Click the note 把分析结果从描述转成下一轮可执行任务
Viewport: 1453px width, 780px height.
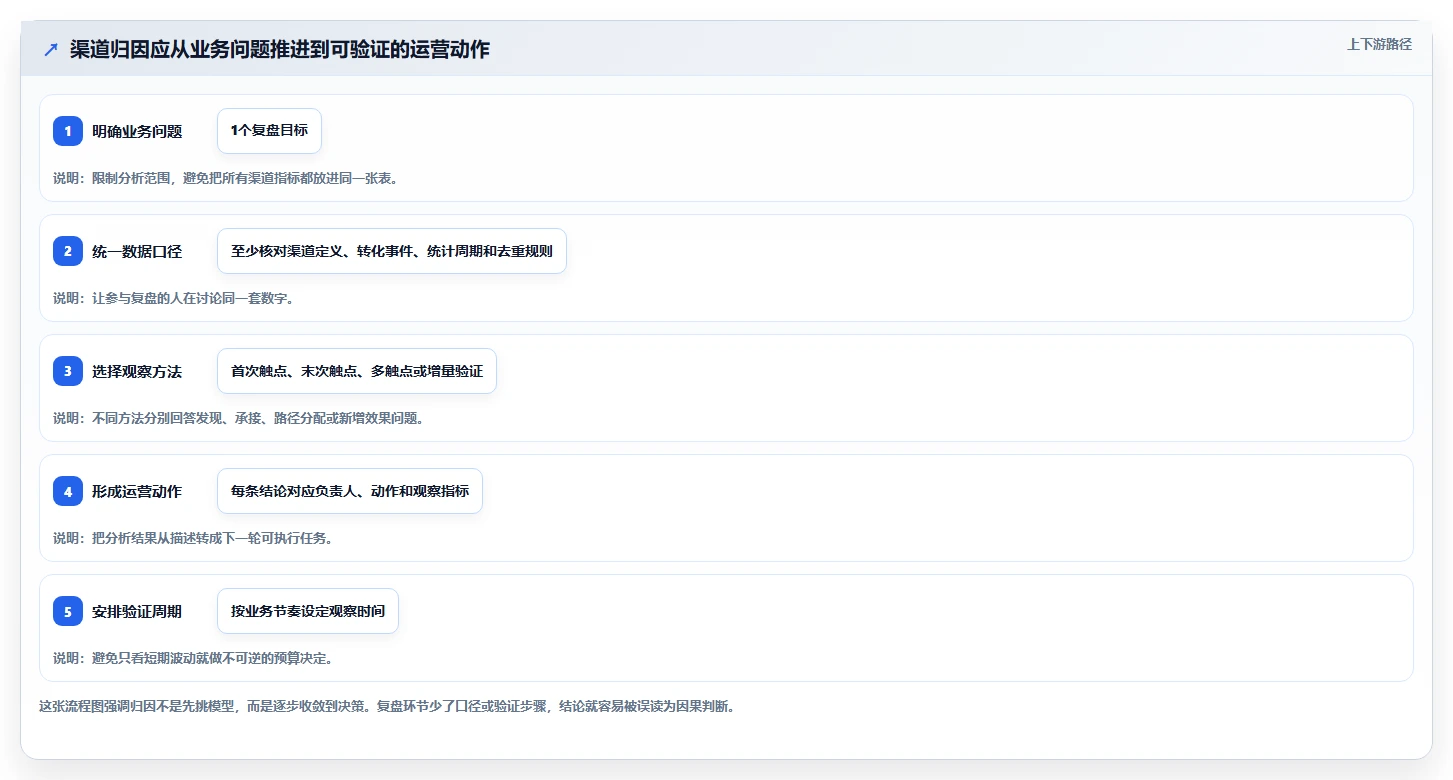coord(193,538)
